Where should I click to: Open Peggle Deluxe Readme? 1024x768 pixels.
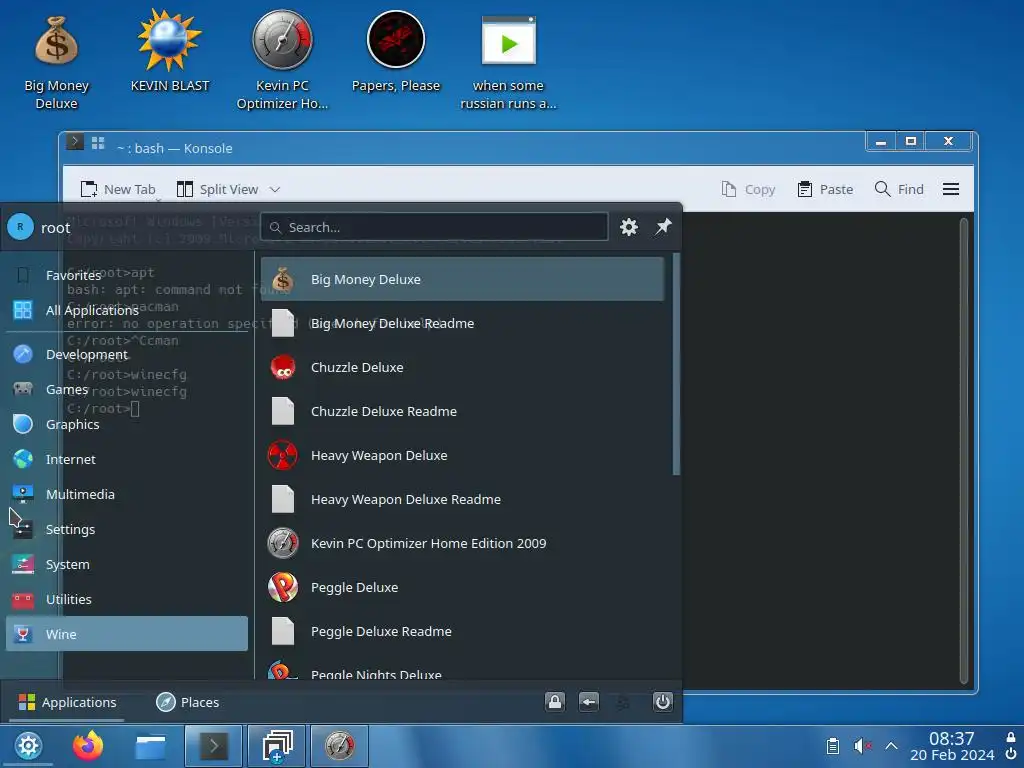(x=462, y=631)
